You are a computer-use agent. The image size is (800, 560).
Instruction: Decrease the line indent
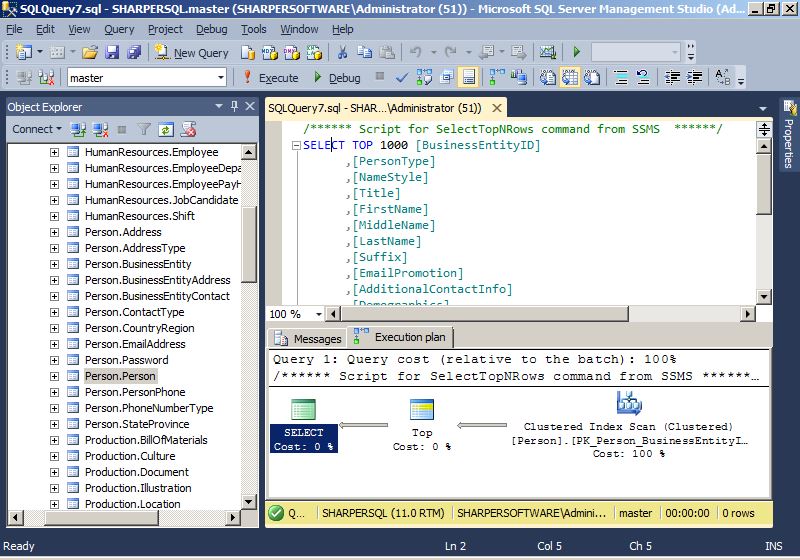pos(672,78)
